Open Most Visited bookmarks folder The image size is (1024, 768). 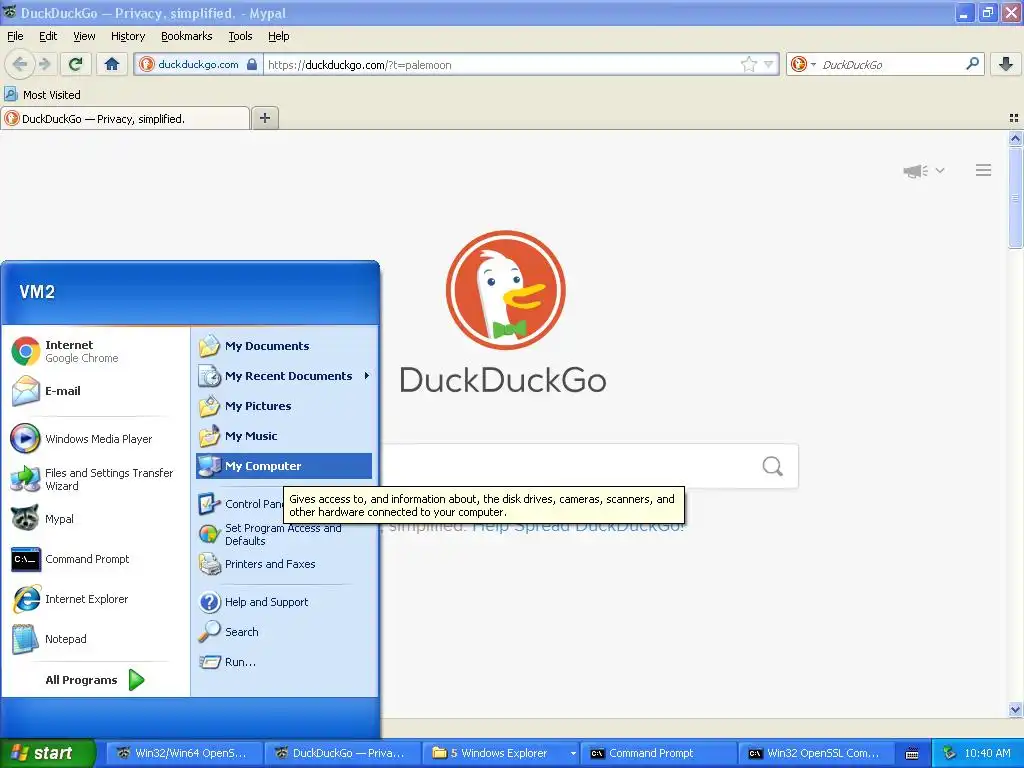(x=43, y=95)
